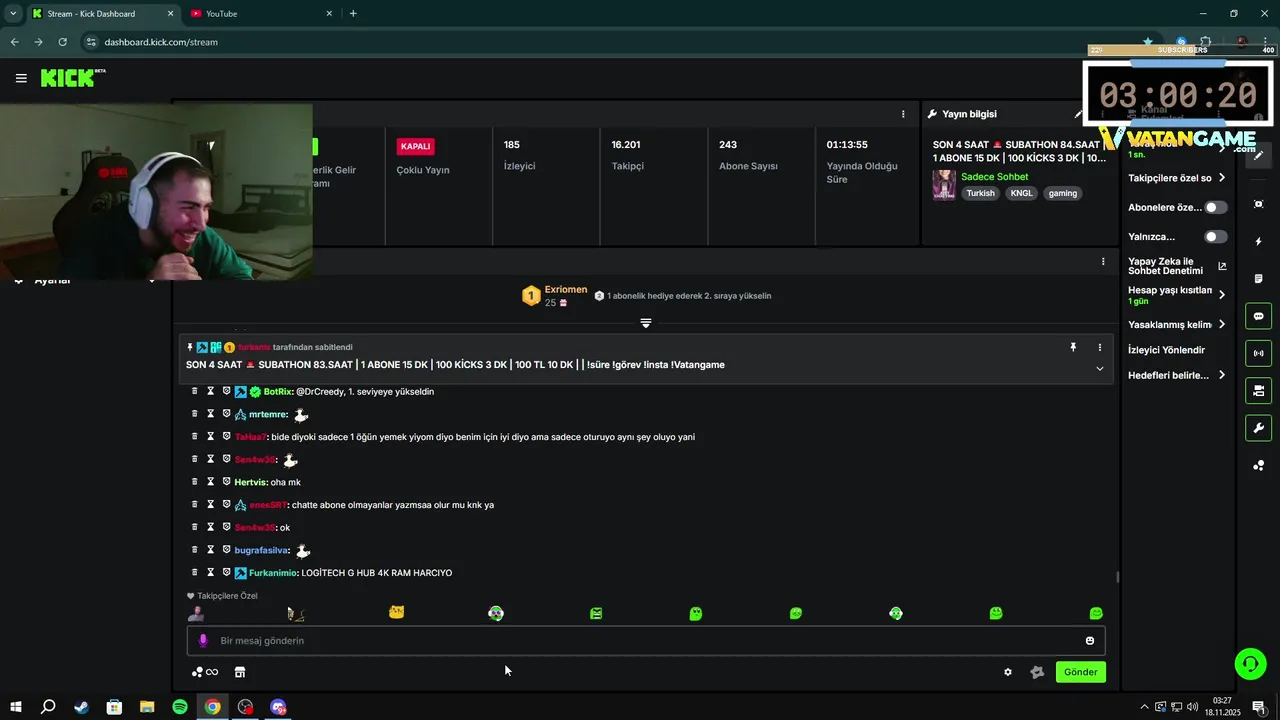
Task: Open the Kicks infinity icon below chat
Action: 205,672
